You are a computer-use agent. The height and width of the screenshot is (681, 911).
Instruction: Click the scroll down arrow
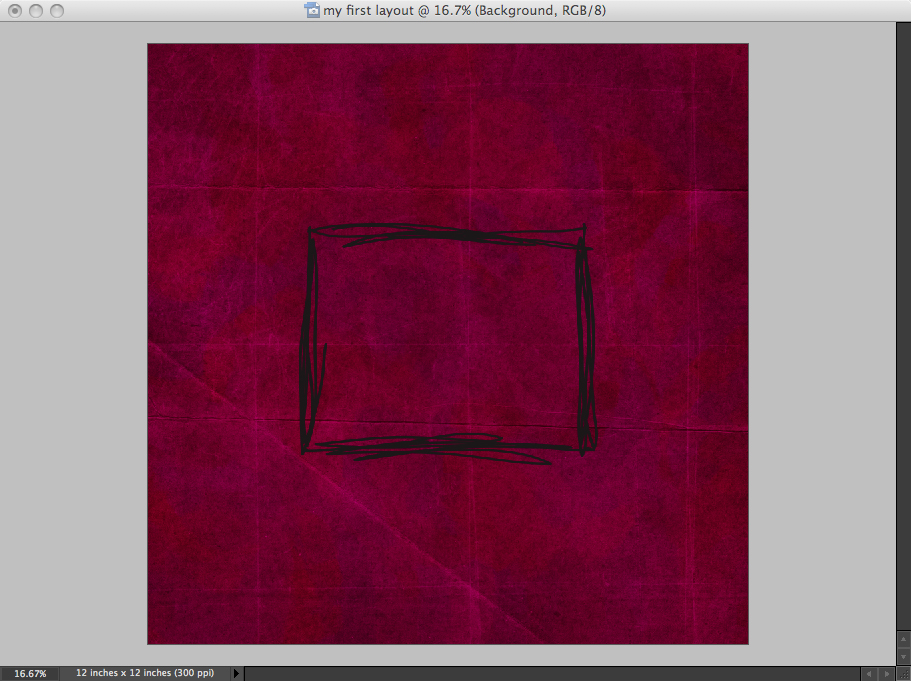click(903, 656)
